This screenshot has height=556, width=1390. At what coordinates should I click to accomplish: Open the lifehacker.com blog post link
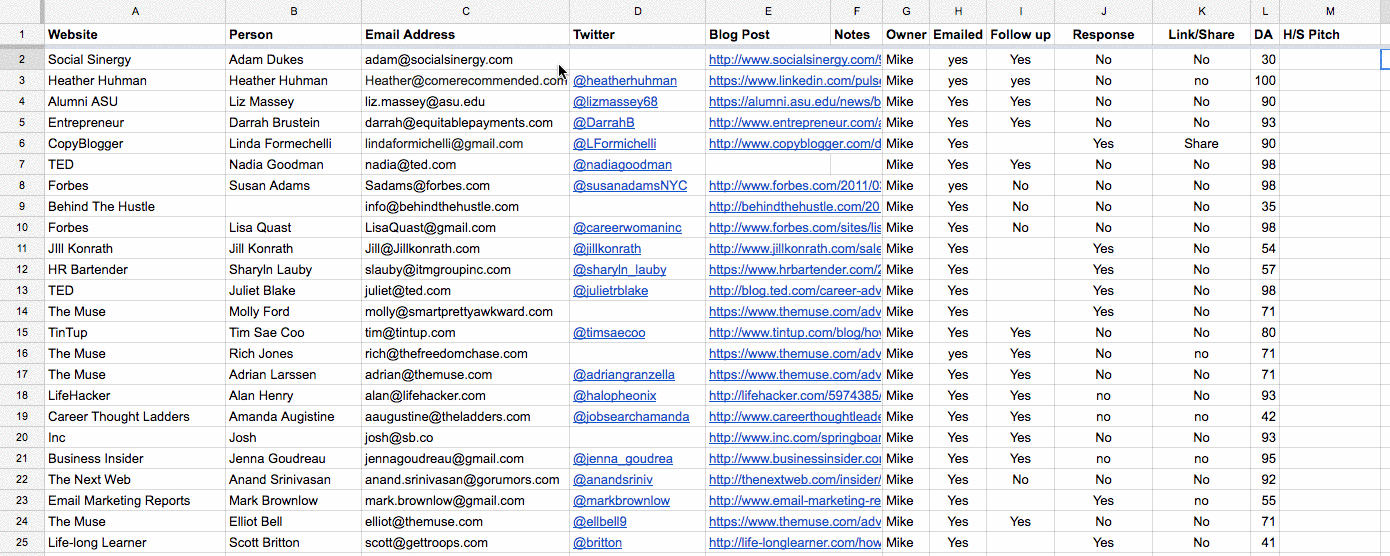[x=794, y=396]
